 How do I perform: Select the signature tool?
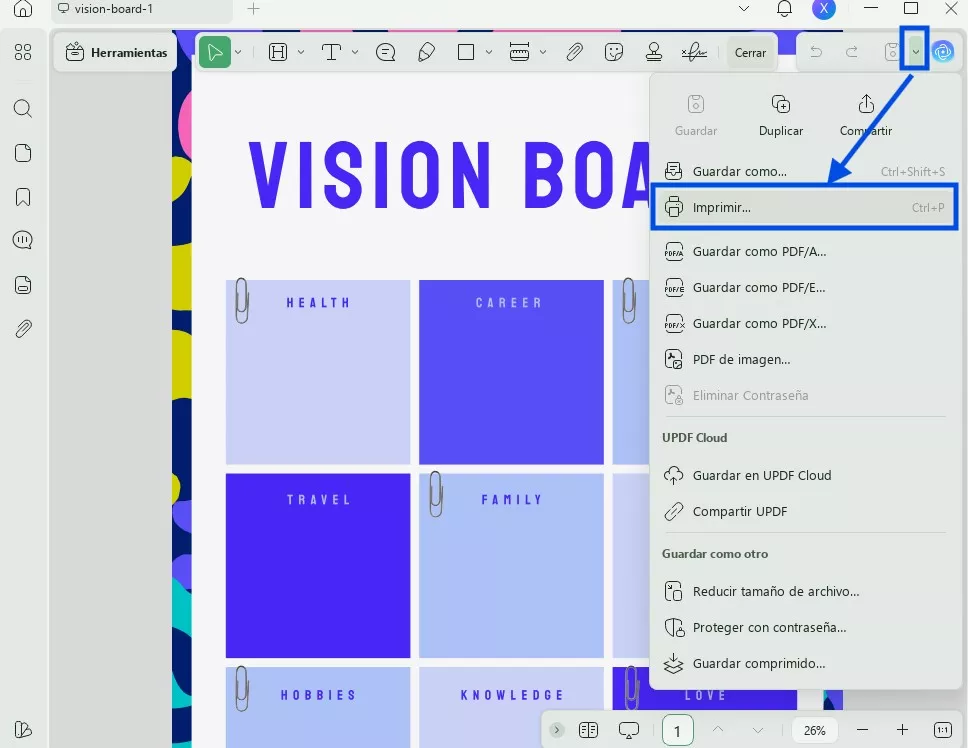(x=694, y=52)
